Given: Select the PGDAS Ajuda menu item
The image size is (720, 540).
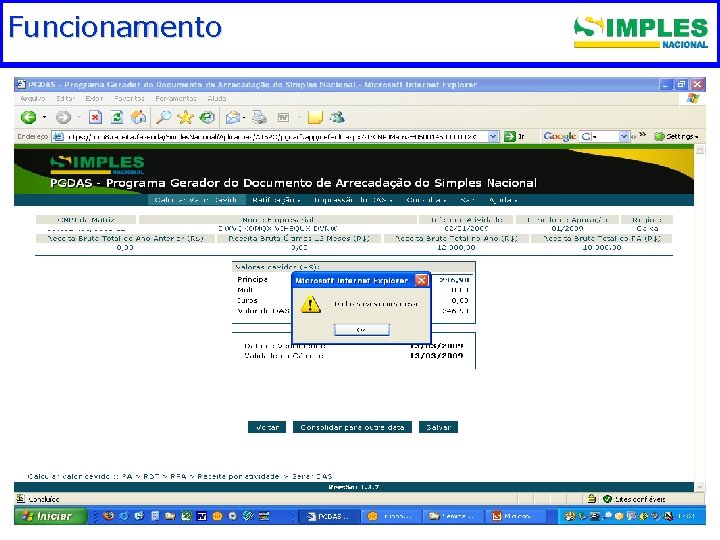Looking at the screenshot, I should [x=504, y=200].
